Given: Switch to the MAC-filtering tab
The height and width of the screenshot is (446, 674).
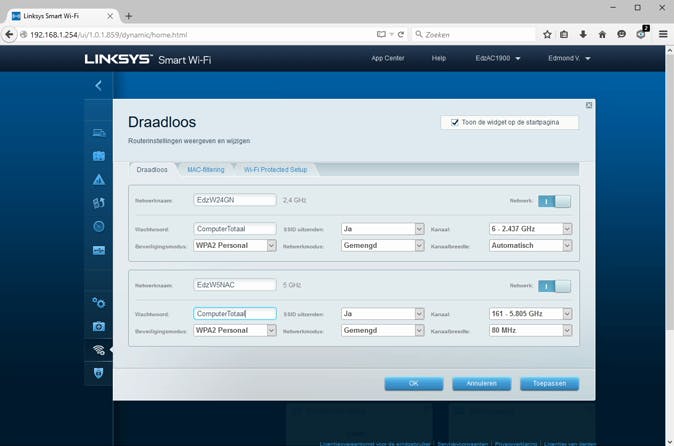Looking at the screenshot, I should (x=206, y=170).
